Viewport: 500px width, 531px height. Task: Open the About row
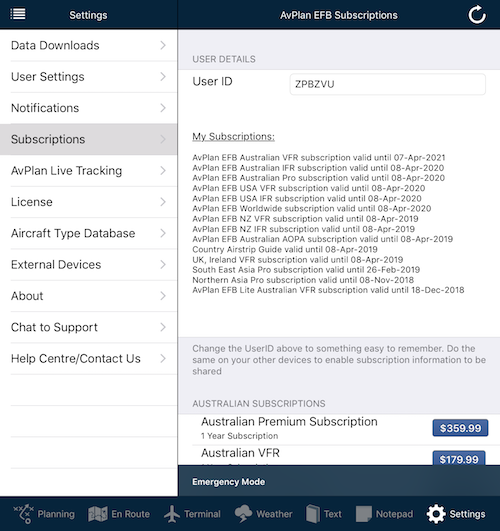tap(89, 296)
